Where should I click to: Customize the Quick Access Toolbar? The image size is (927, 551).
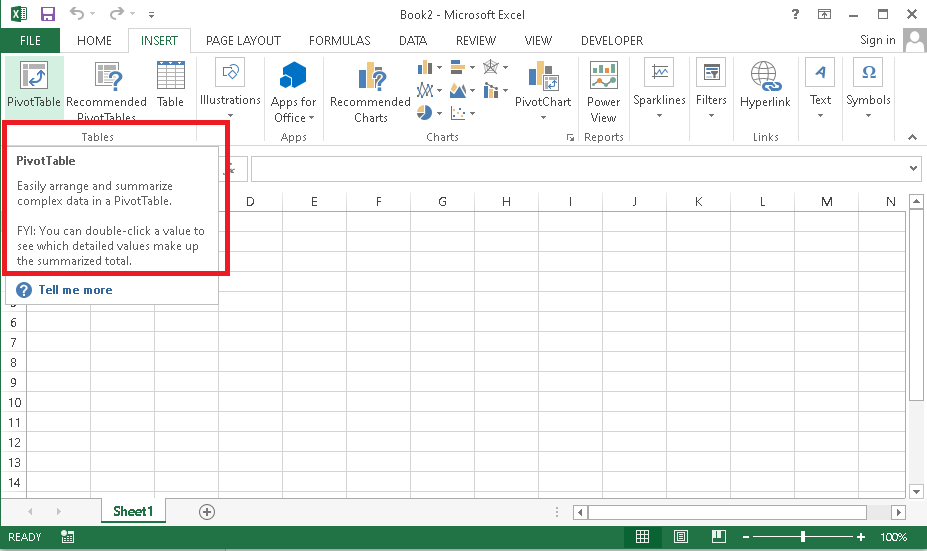click(151, 14)
